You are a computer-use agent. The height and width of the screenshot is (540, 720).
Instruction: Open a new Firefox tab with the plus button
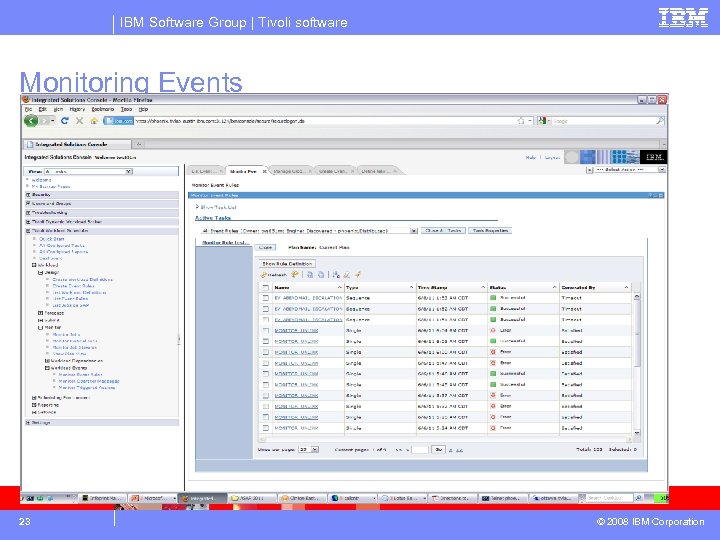[139, 144]
